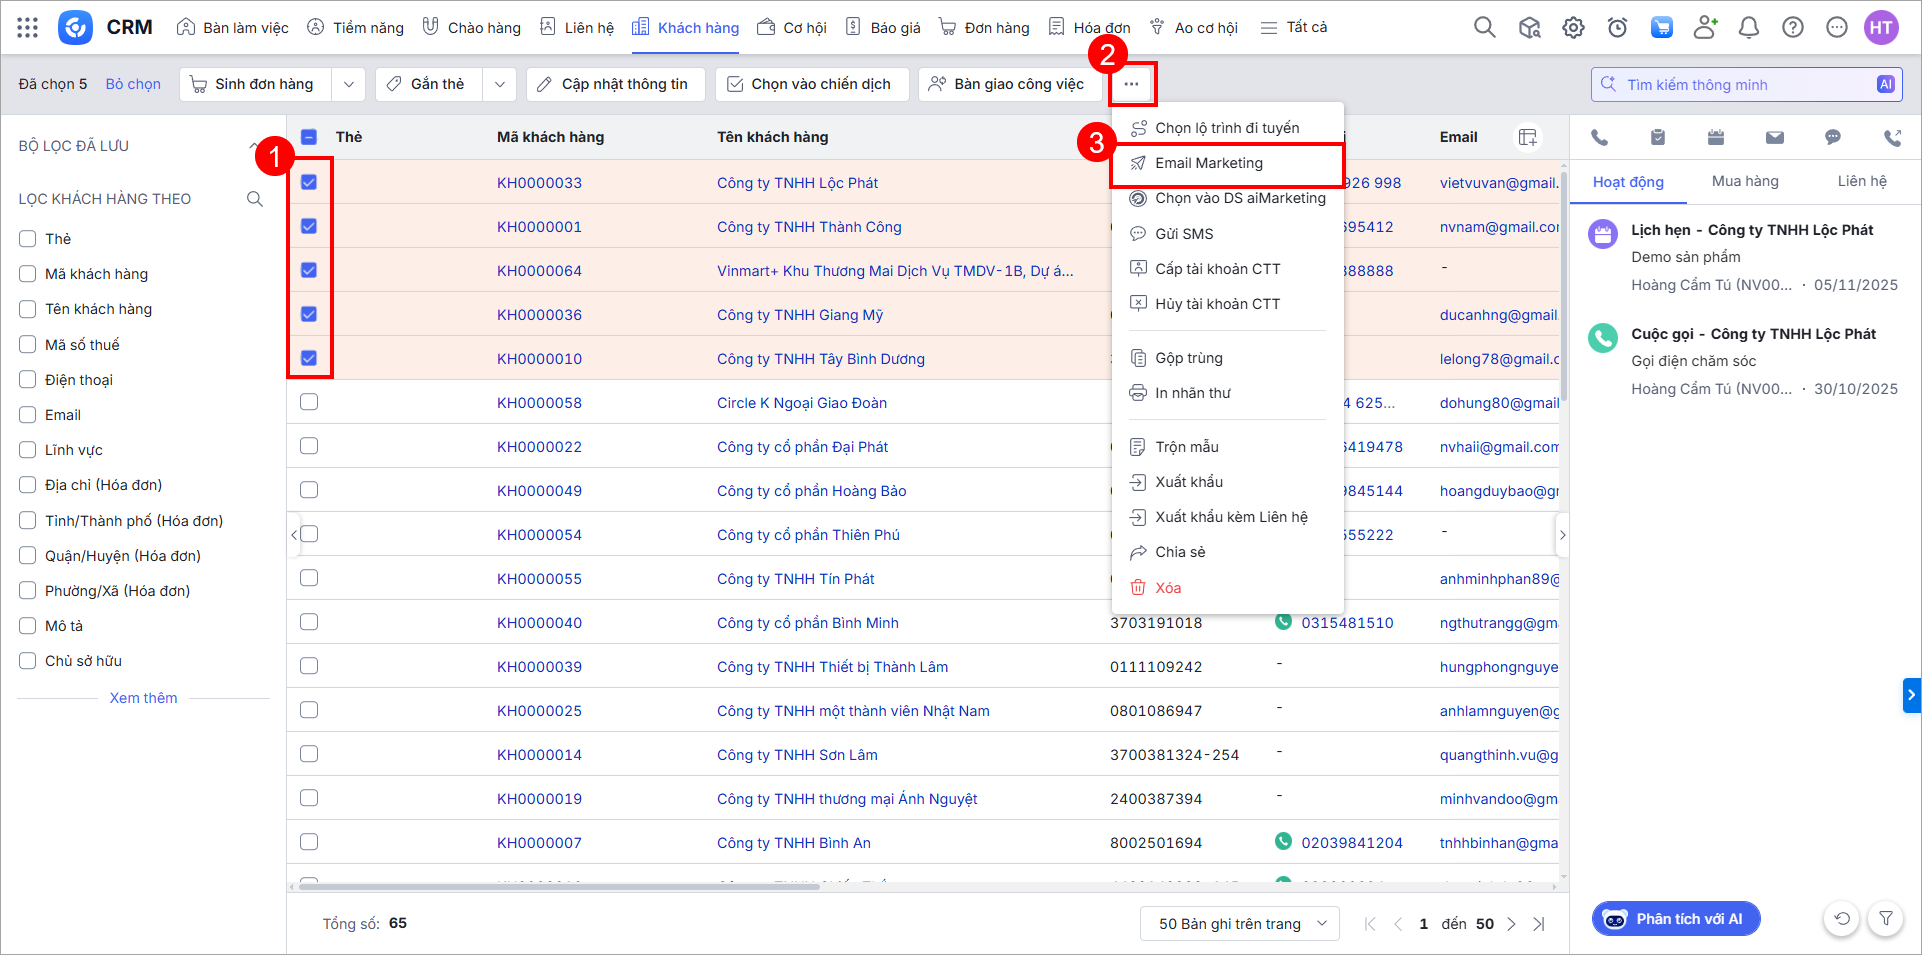Click the Bỏ chọn link
Viewport: 1922px width, 955px height.
coord(133,84)
